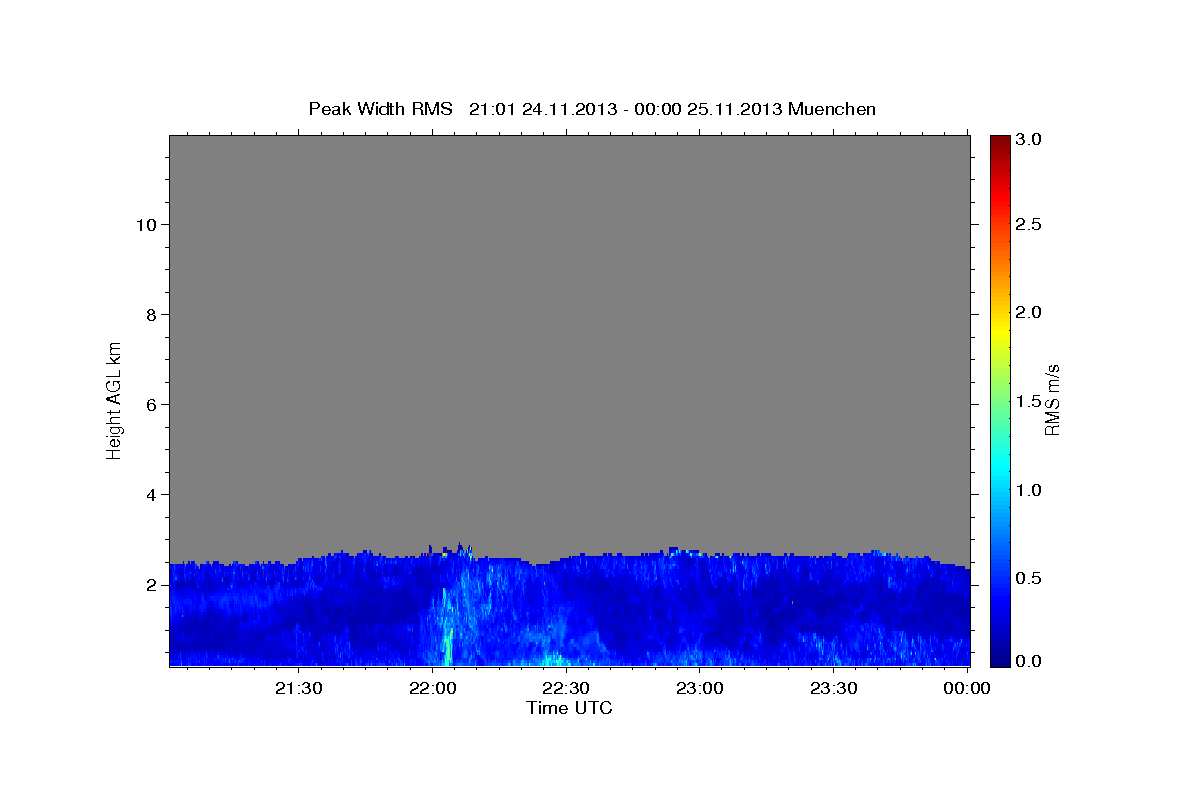1200x800 pixels.
Task: Click the dark red top of colorbar
Action: pyautogui.click(x=999, y=142)
